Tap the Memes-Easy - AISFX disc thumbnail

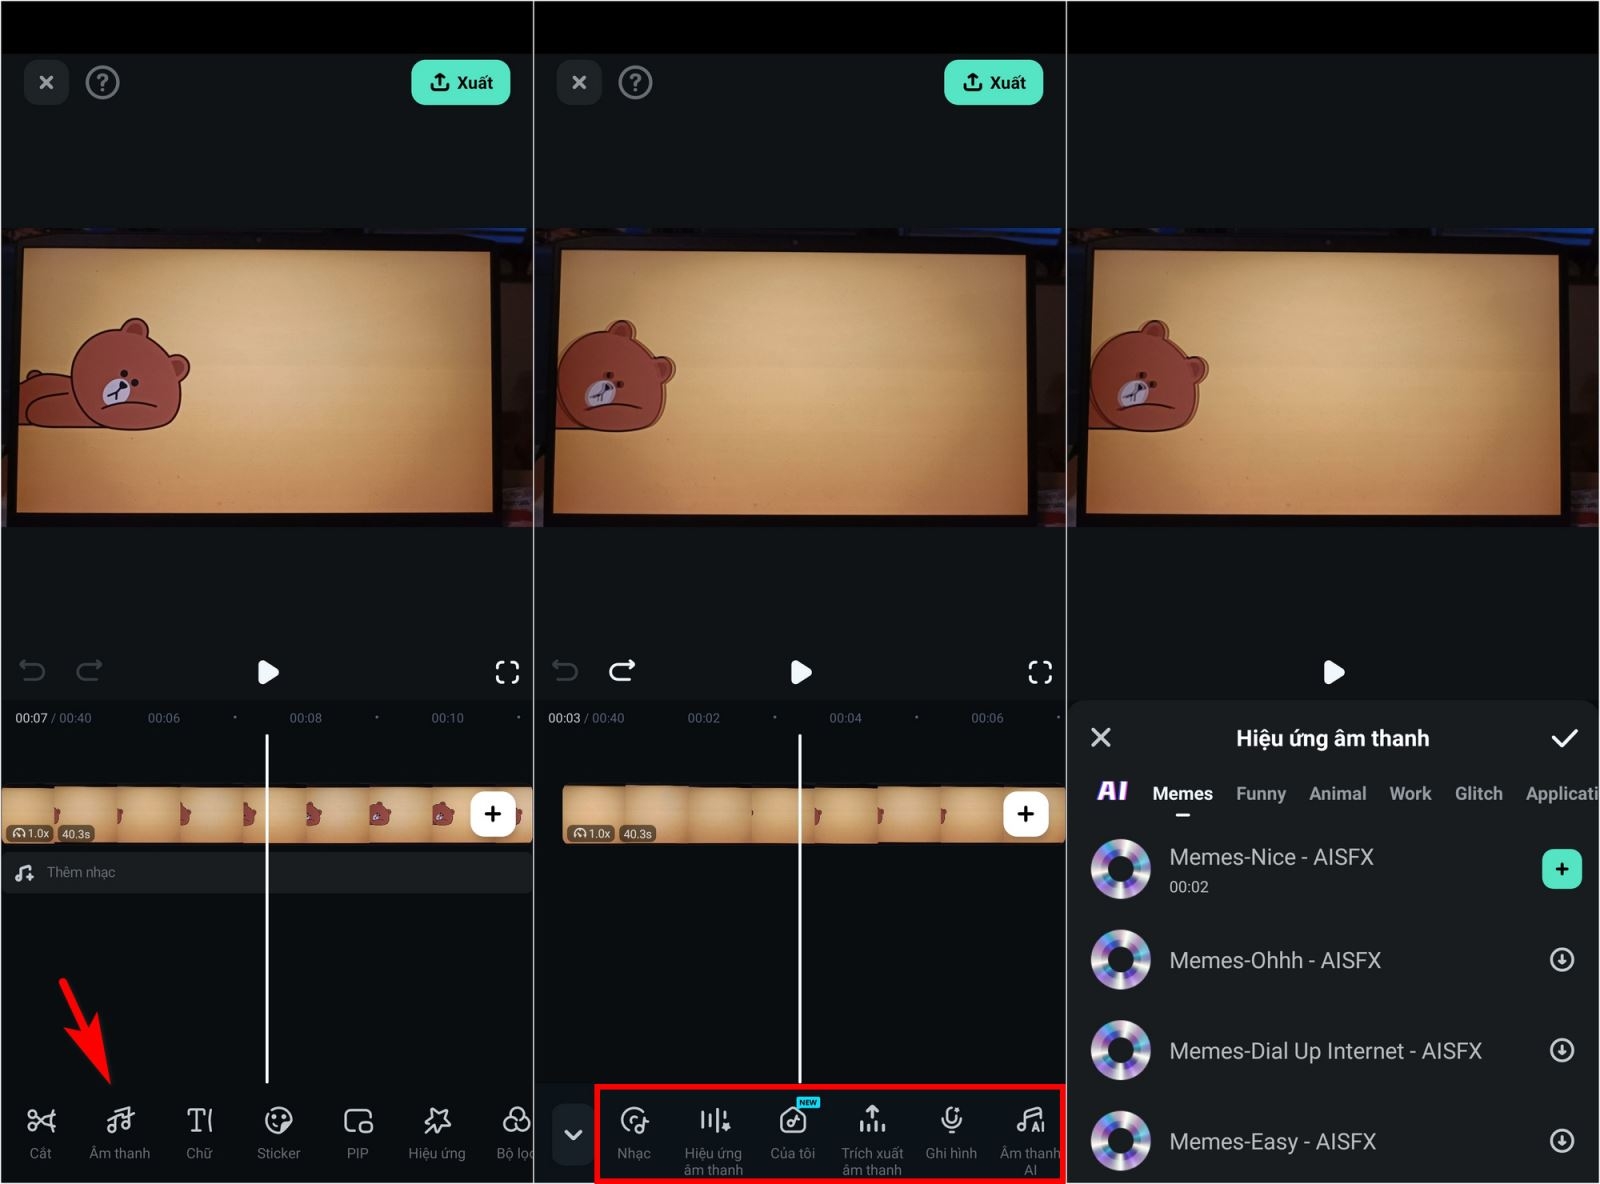[1121, 1141]
